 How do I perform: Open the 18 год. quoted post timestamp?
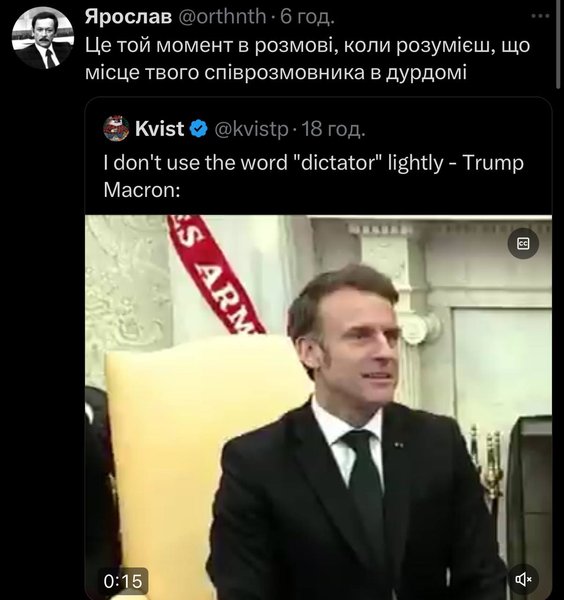(333, 129)
